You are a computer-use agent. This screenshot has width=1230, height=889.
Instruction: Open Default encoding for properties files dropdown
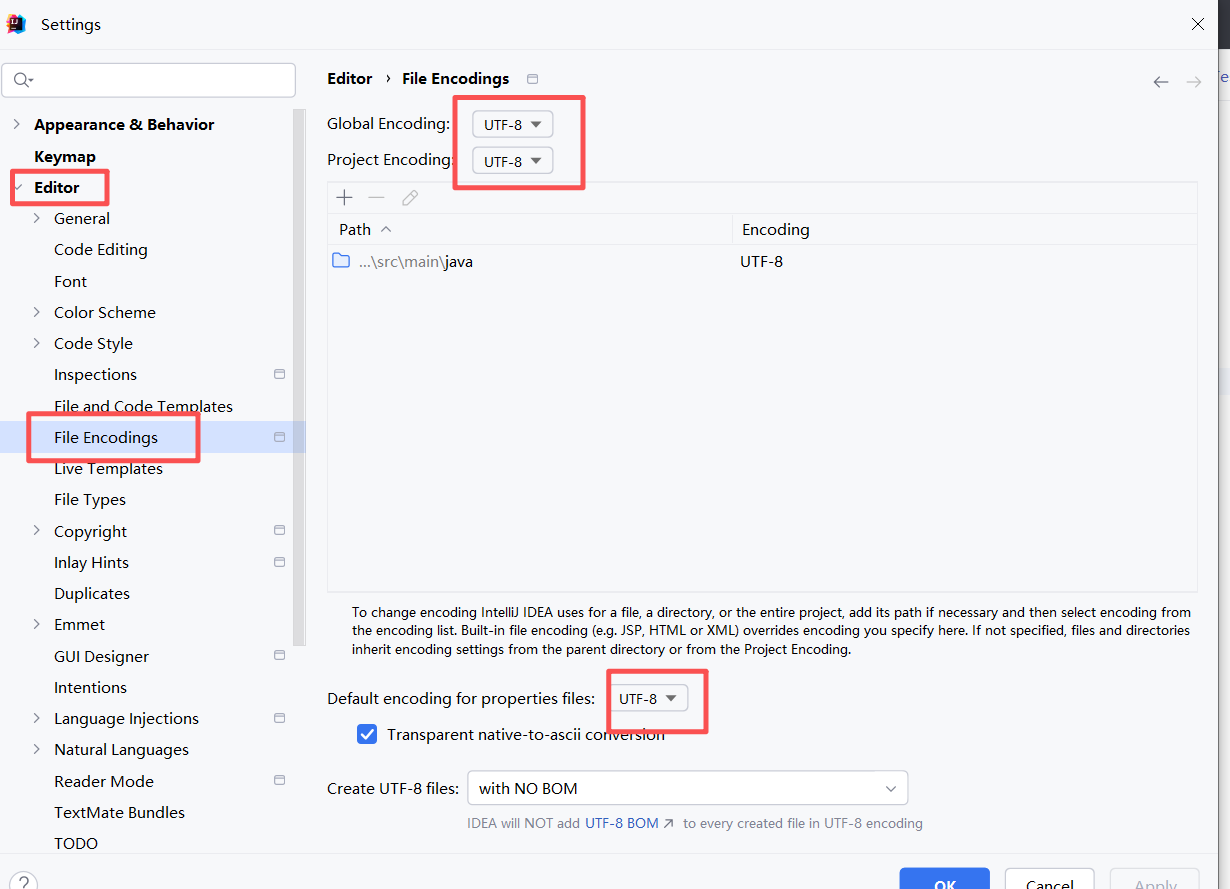point(648,699)
